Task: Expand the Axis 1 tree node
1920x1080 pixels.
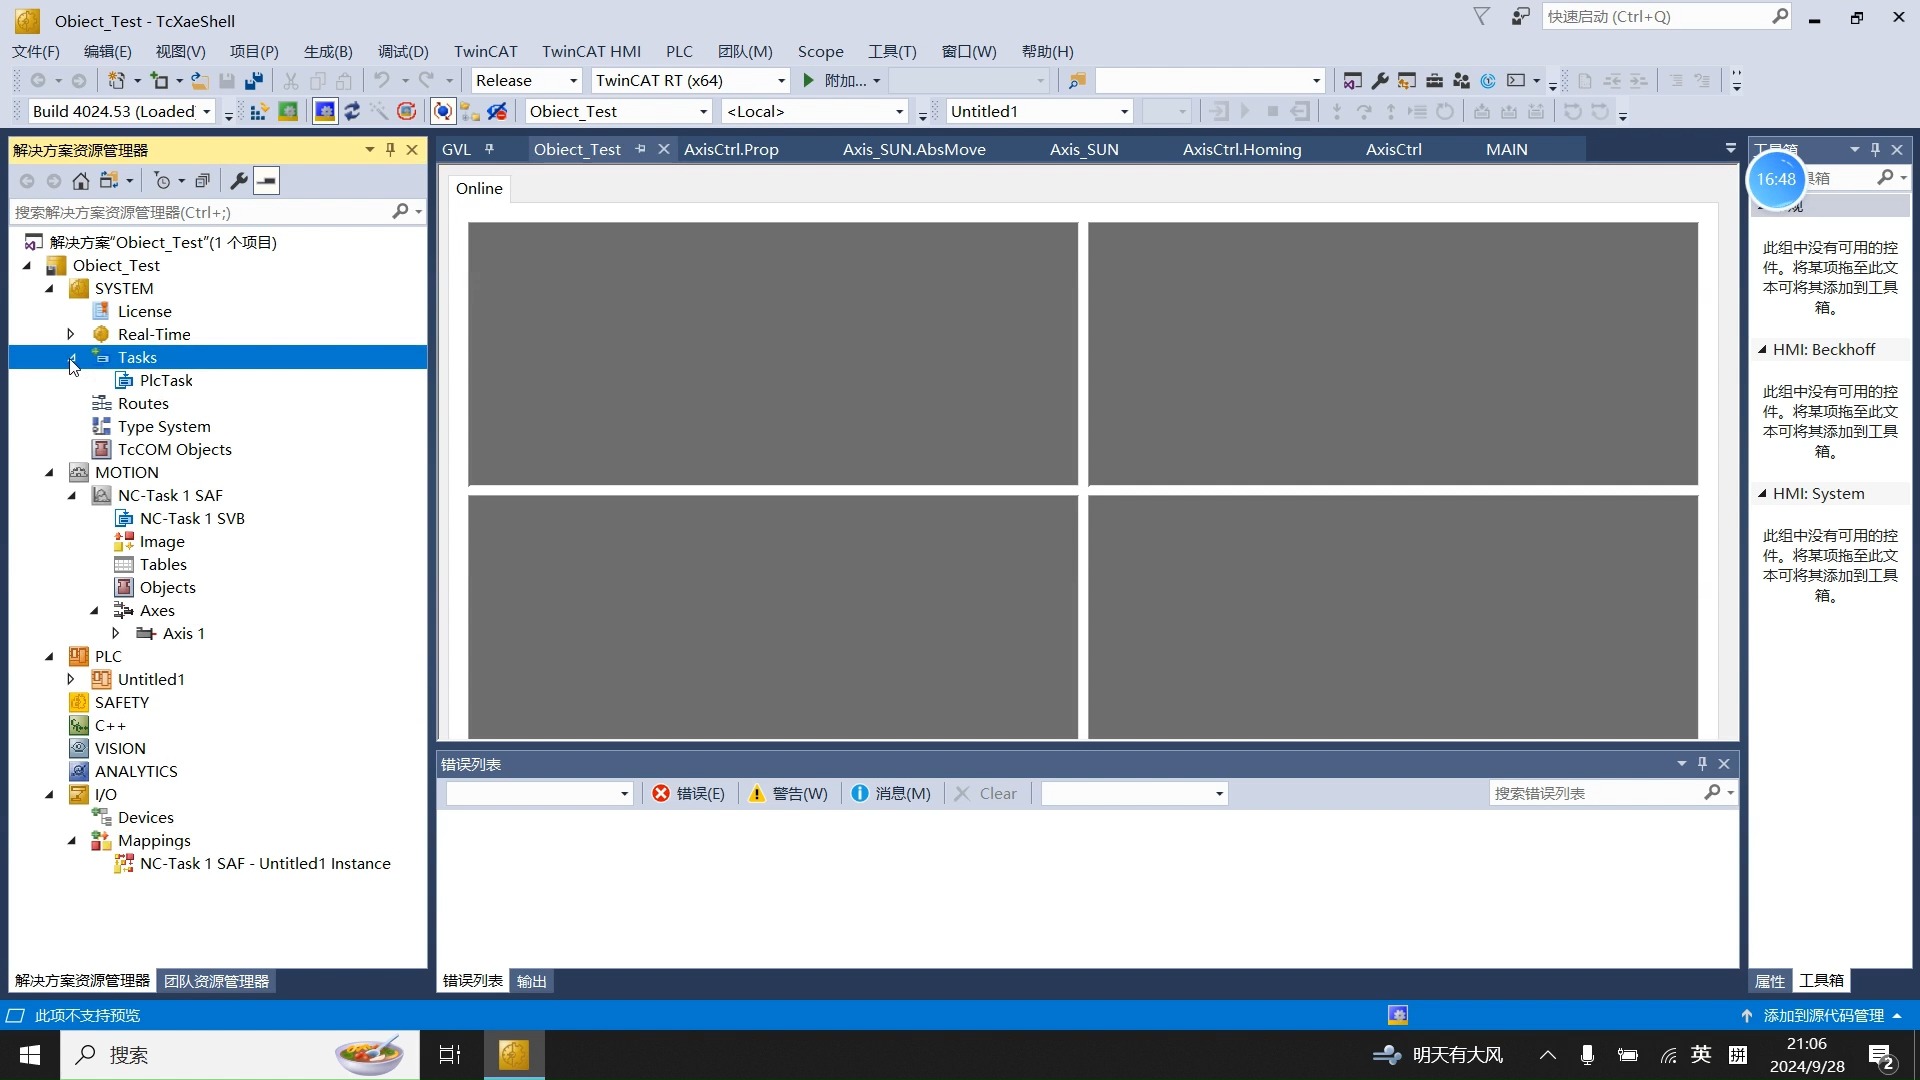Action: click(x=116, y=633)
